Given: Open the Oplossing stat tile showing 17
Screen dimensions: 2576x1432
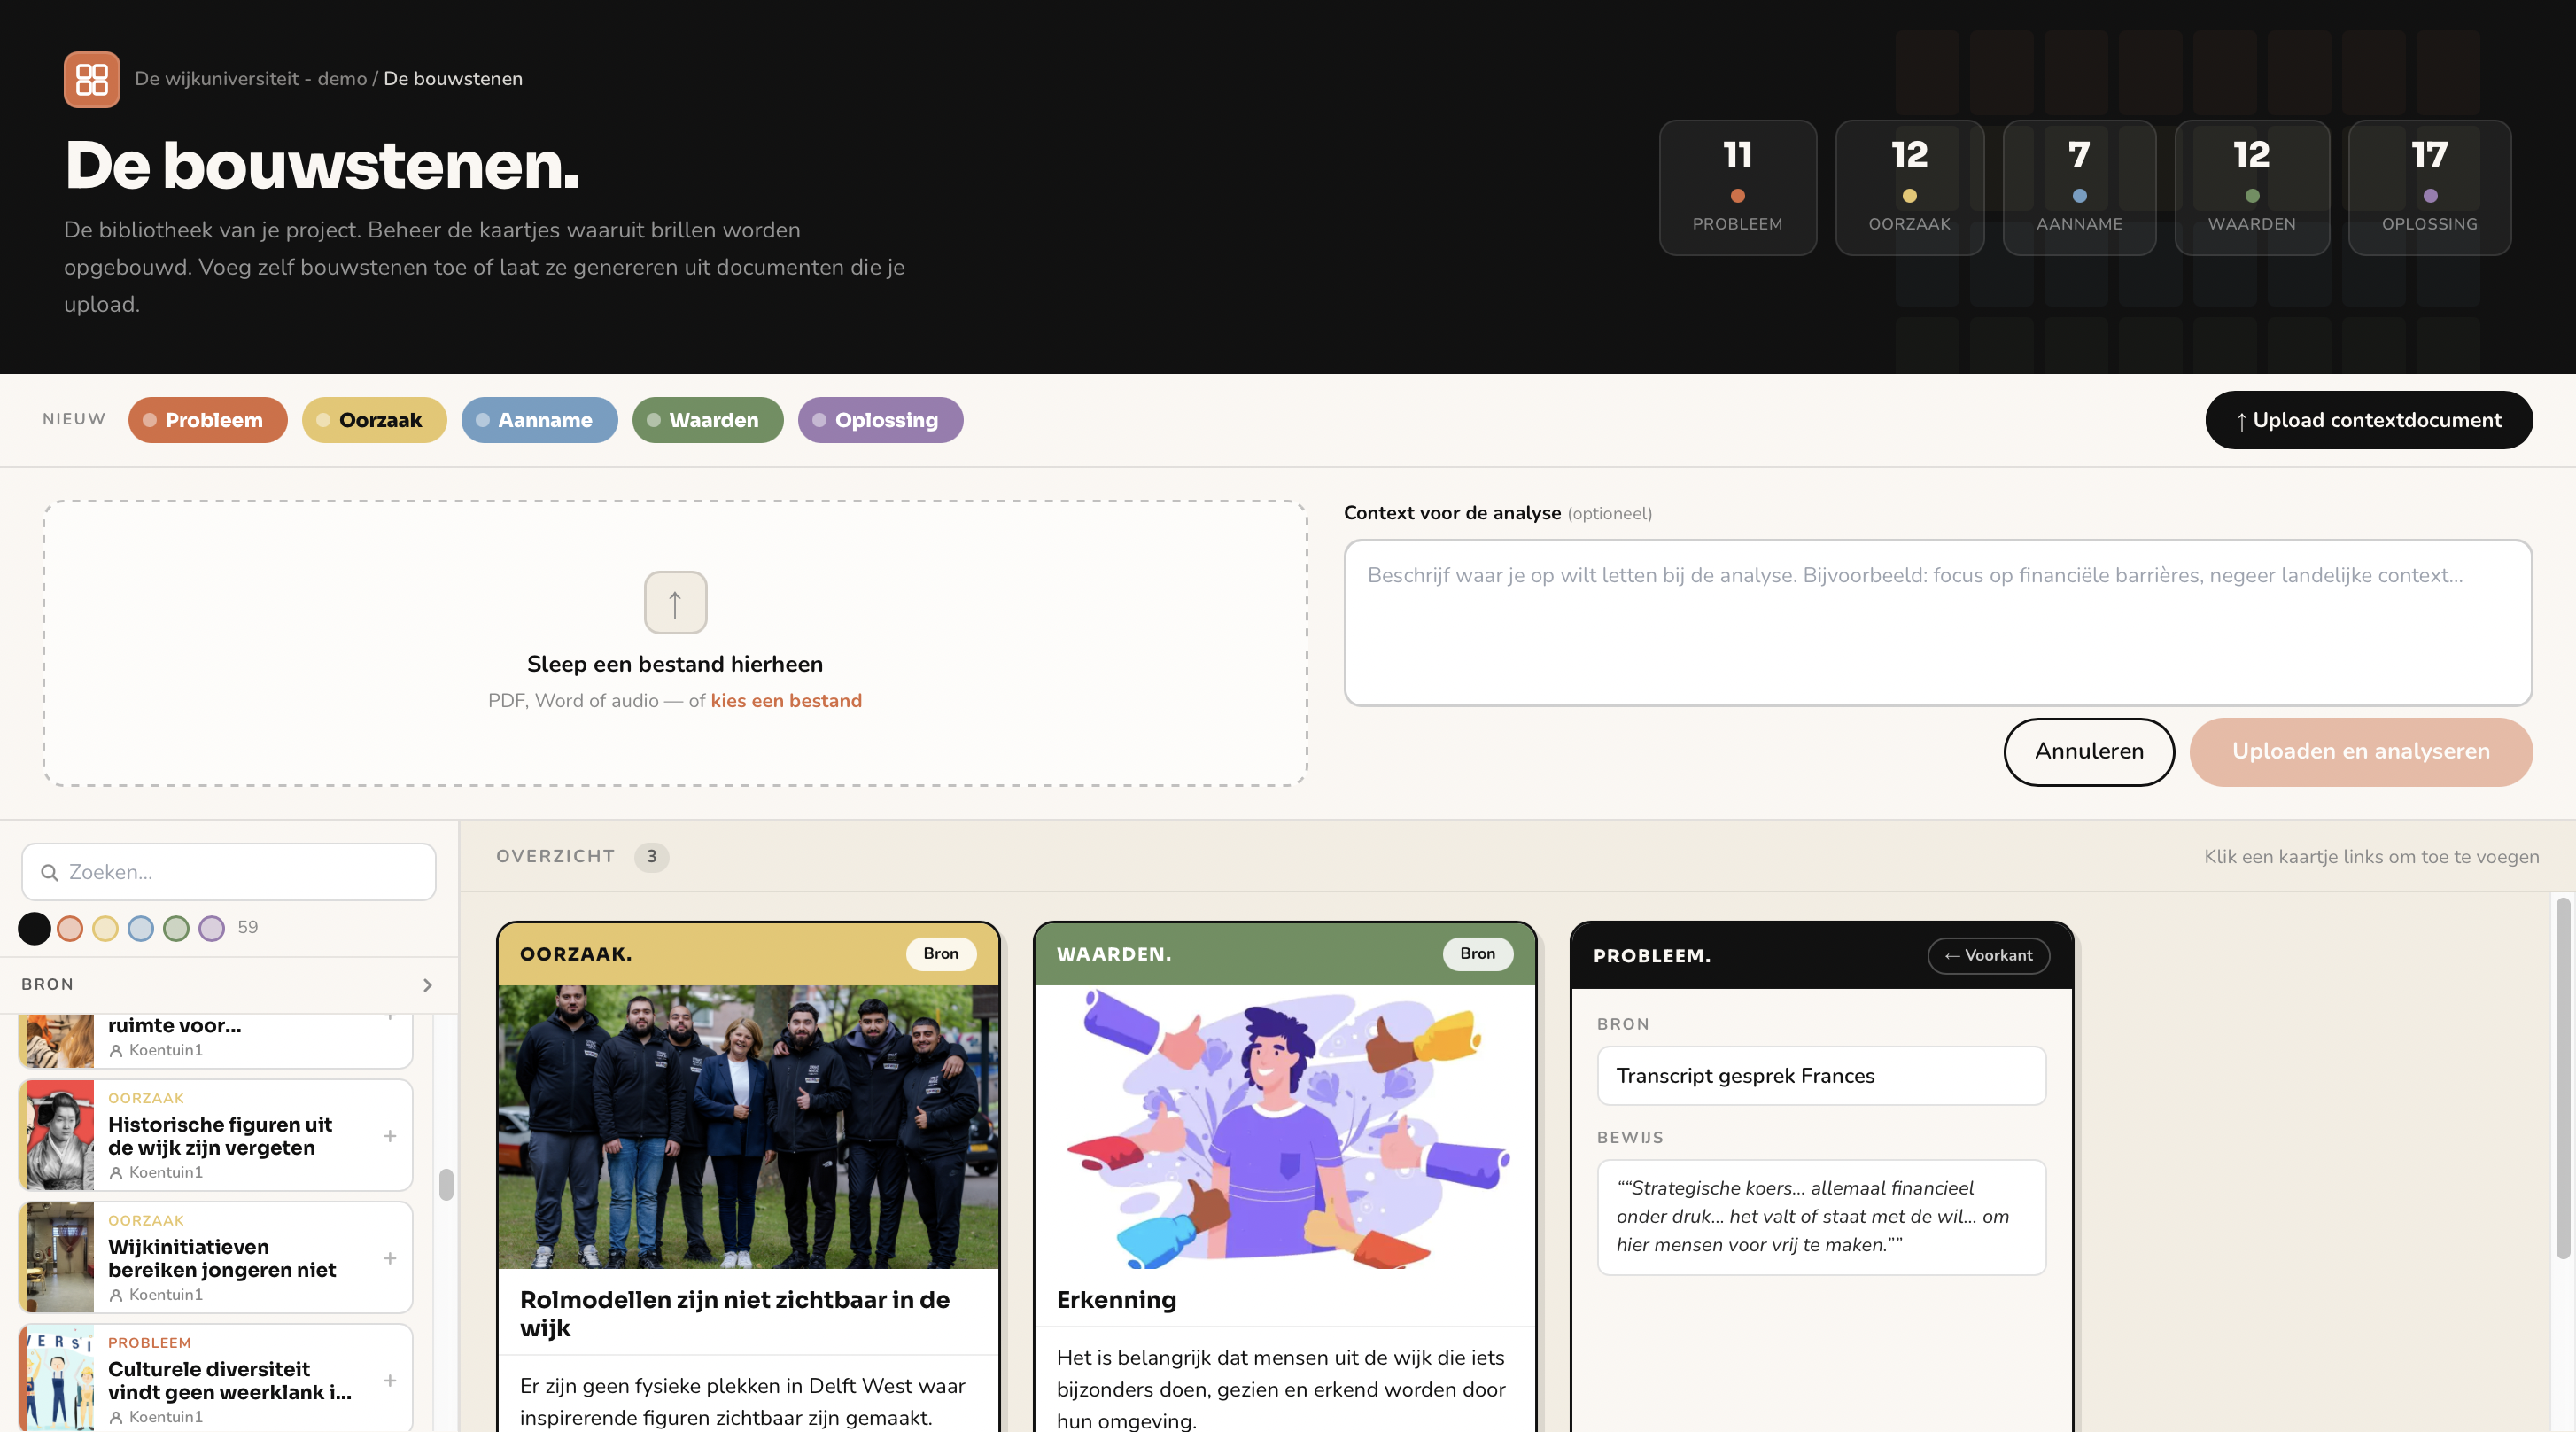Looking at the screenshot, I should pos(2430,188).
